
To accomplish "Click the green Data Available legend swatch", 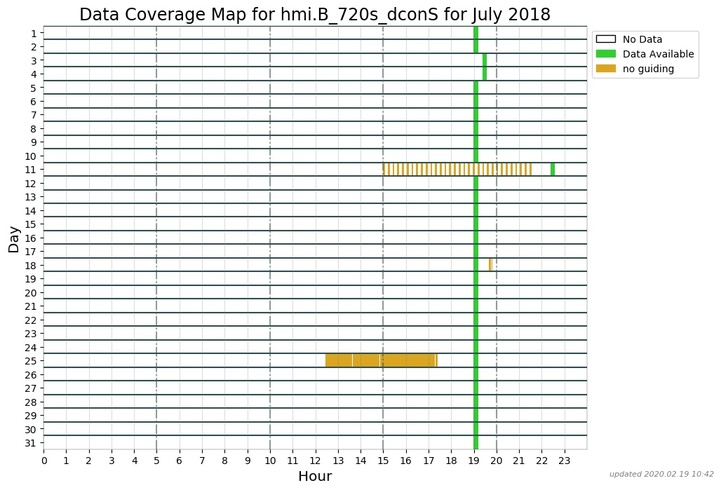I will click(606, 54).
